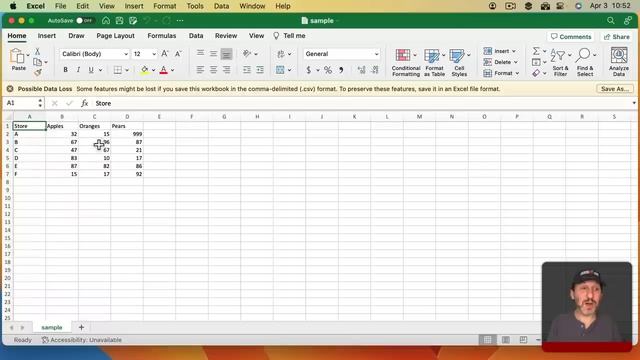Click the red font color swatch

click(x=164, y=70)
